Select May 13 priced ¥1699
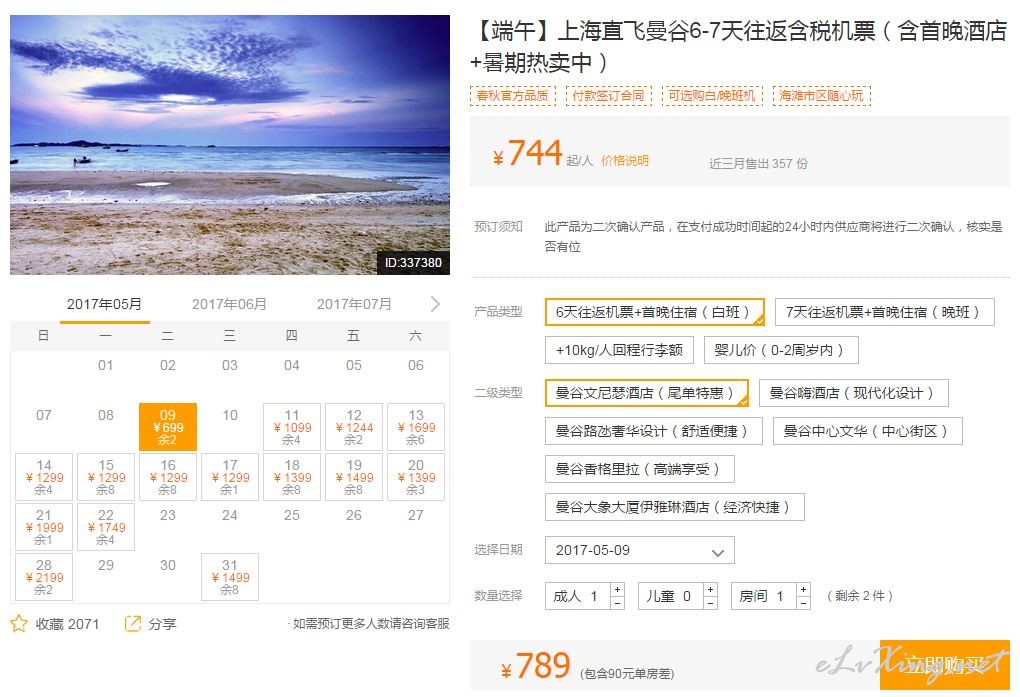The height and width of the screenshot is (697, 1020). pyautogui.click(x=416, y=427)
